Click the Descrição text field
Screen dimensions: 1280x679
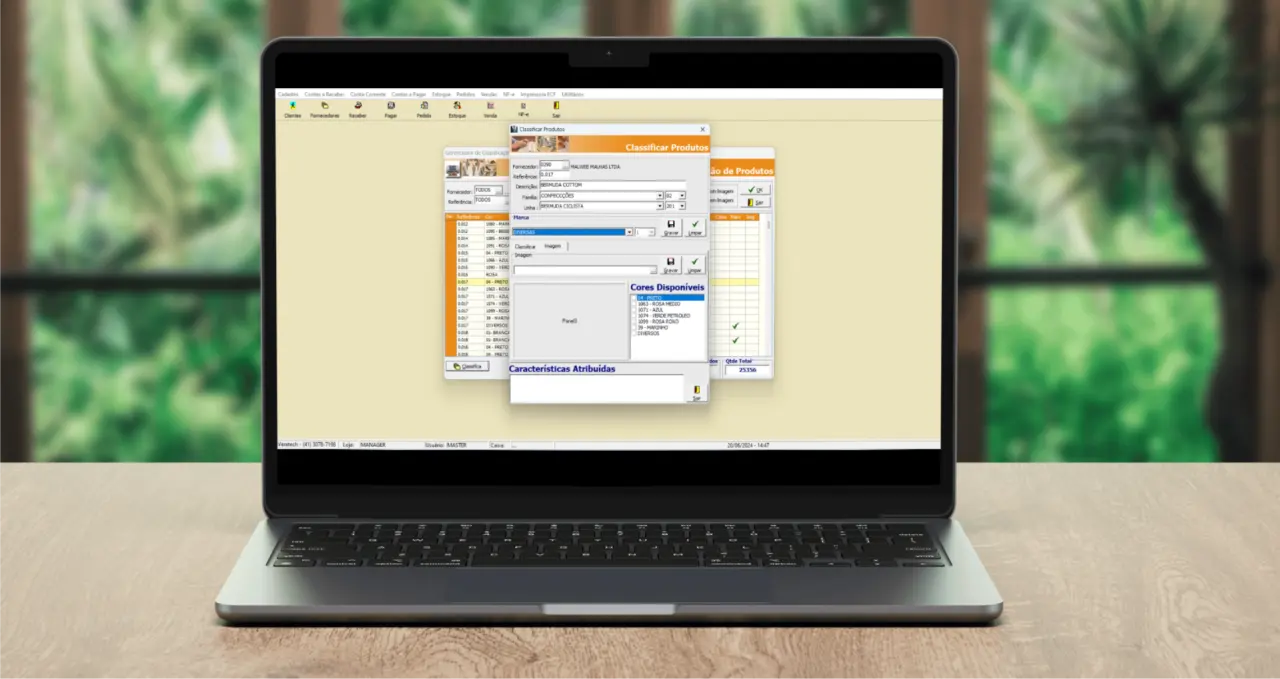(x=612, y=185)
